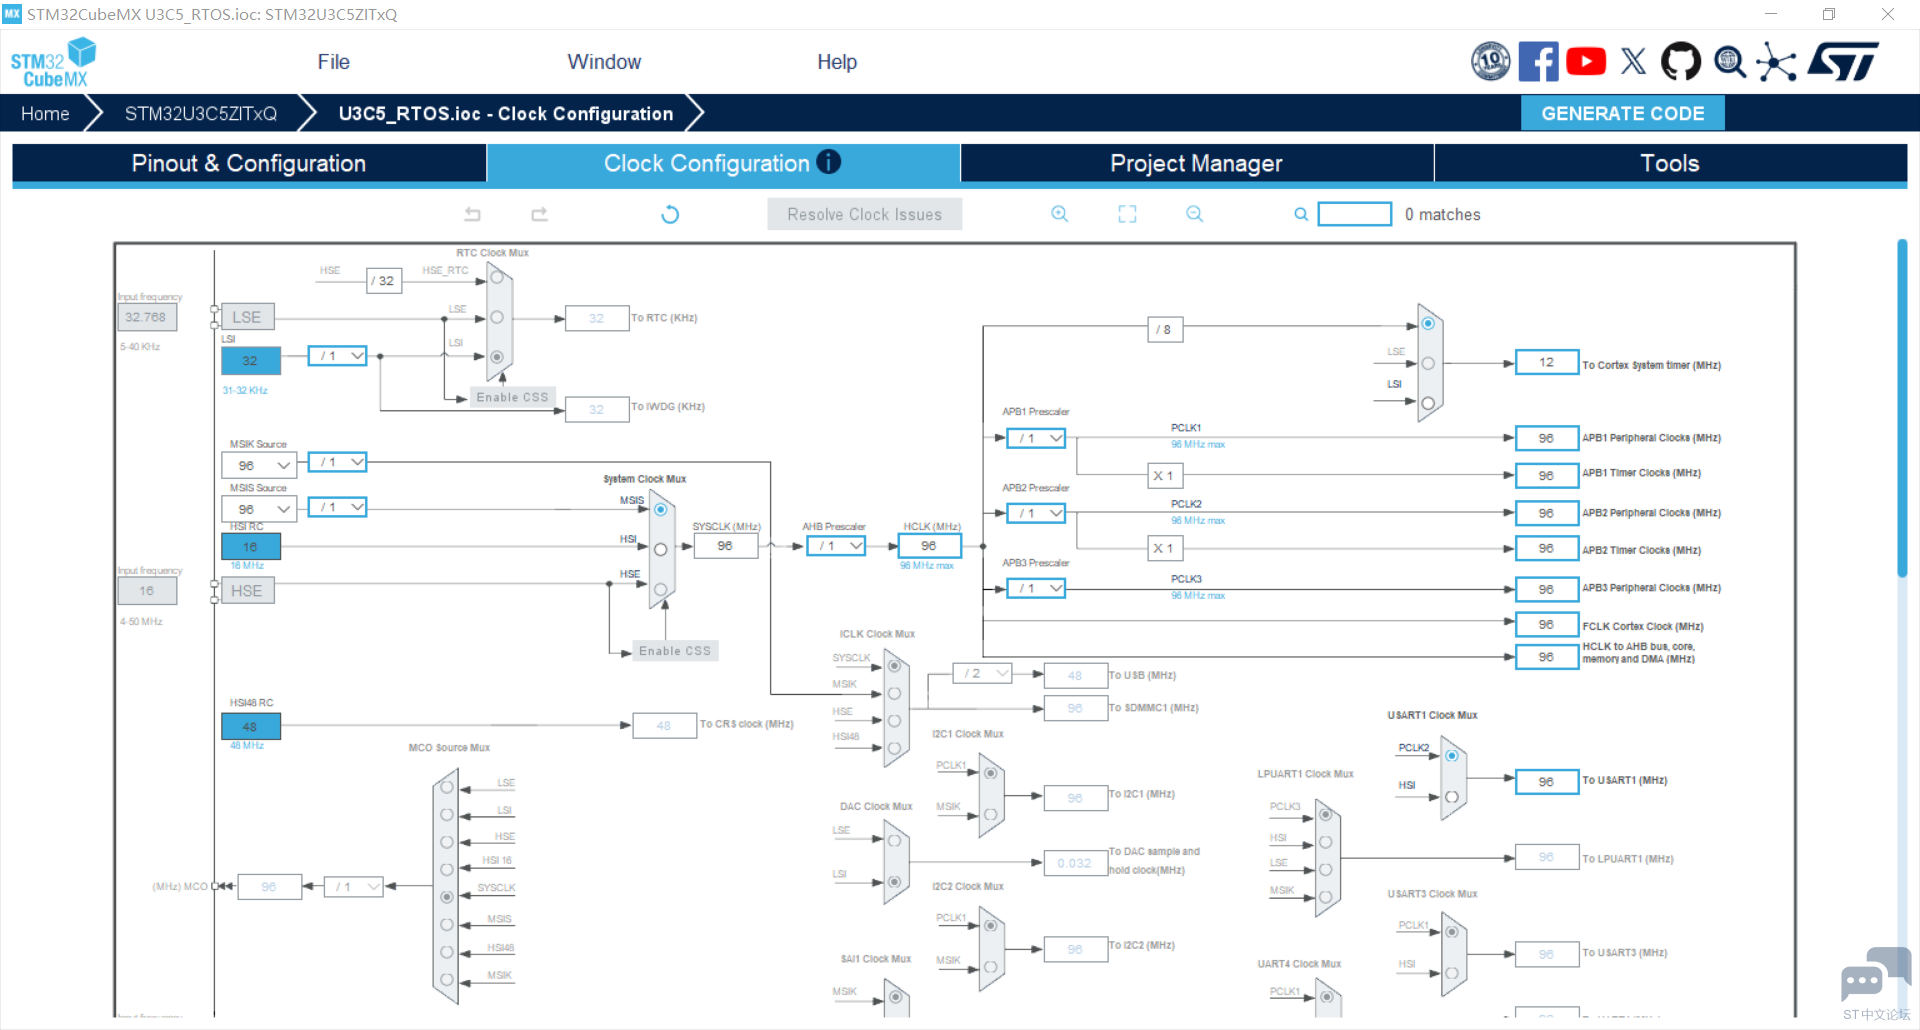The height and width of the screenshot is (1030, 1920).
Task: Open the Window menu
Action: point(604,62)
